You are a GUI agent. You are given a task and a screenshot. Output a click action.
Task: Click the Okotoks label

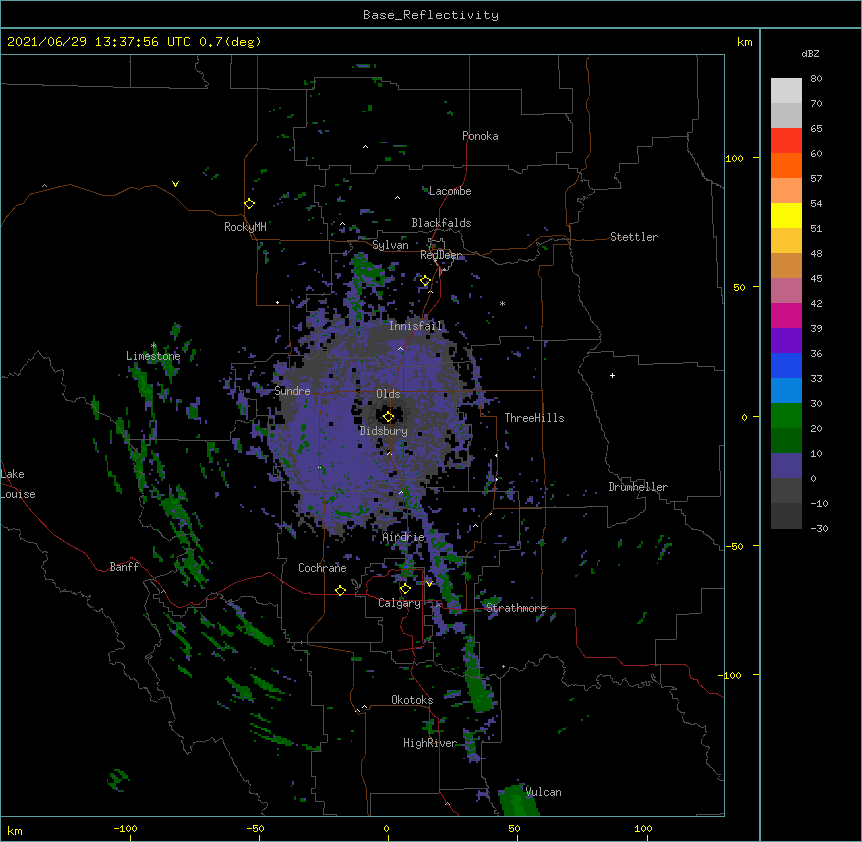click(x=412, y=700)
